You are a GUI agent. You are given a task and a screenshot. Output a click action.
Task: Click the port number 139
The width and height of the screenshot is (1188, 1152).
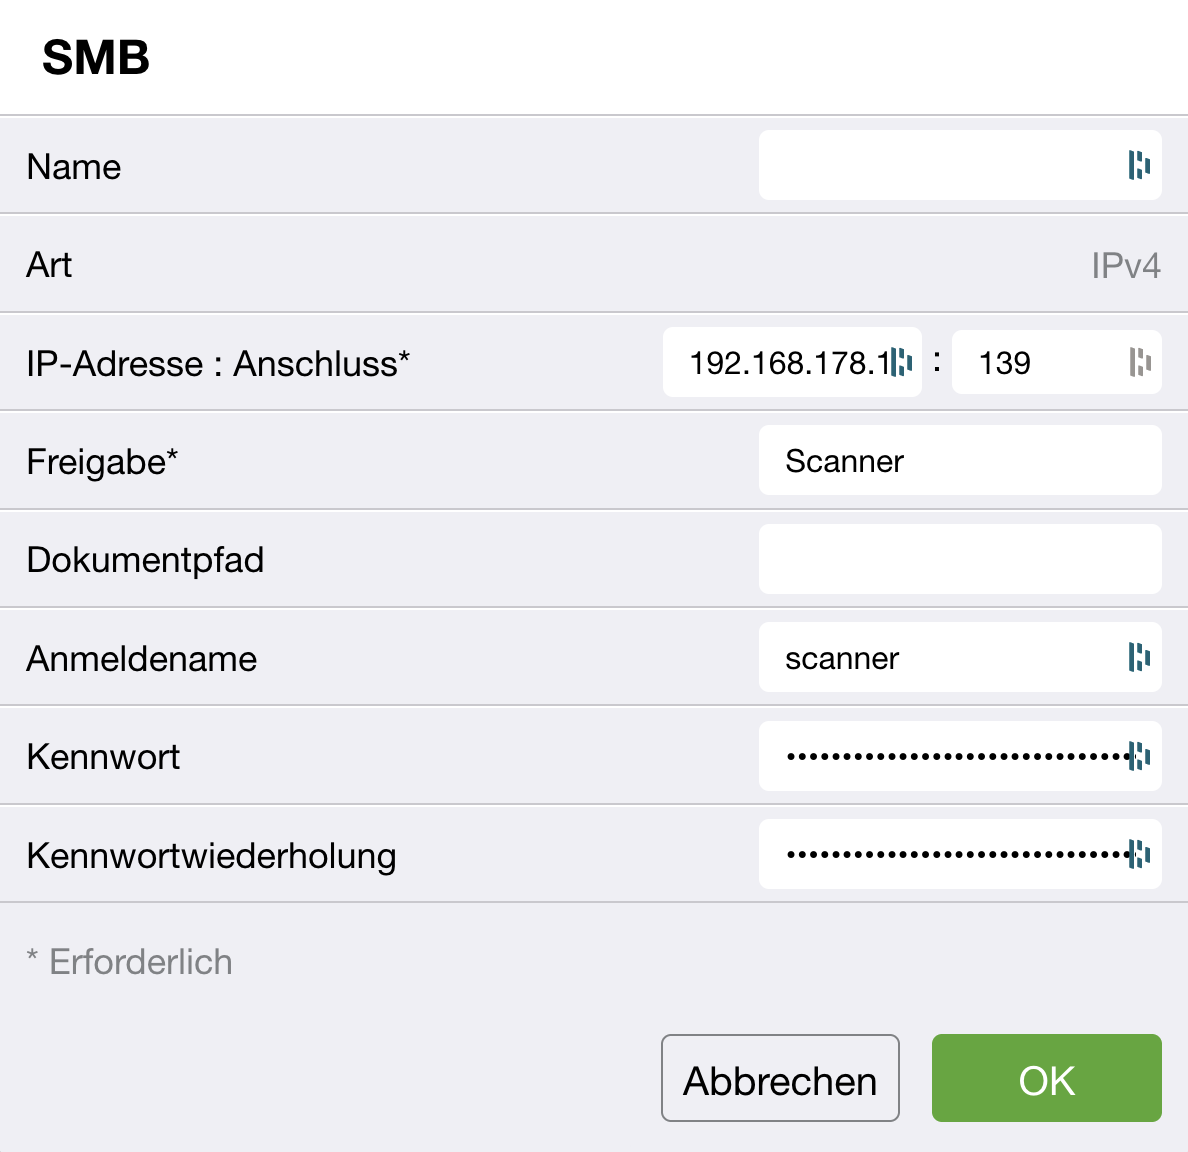pos(1005,362)
